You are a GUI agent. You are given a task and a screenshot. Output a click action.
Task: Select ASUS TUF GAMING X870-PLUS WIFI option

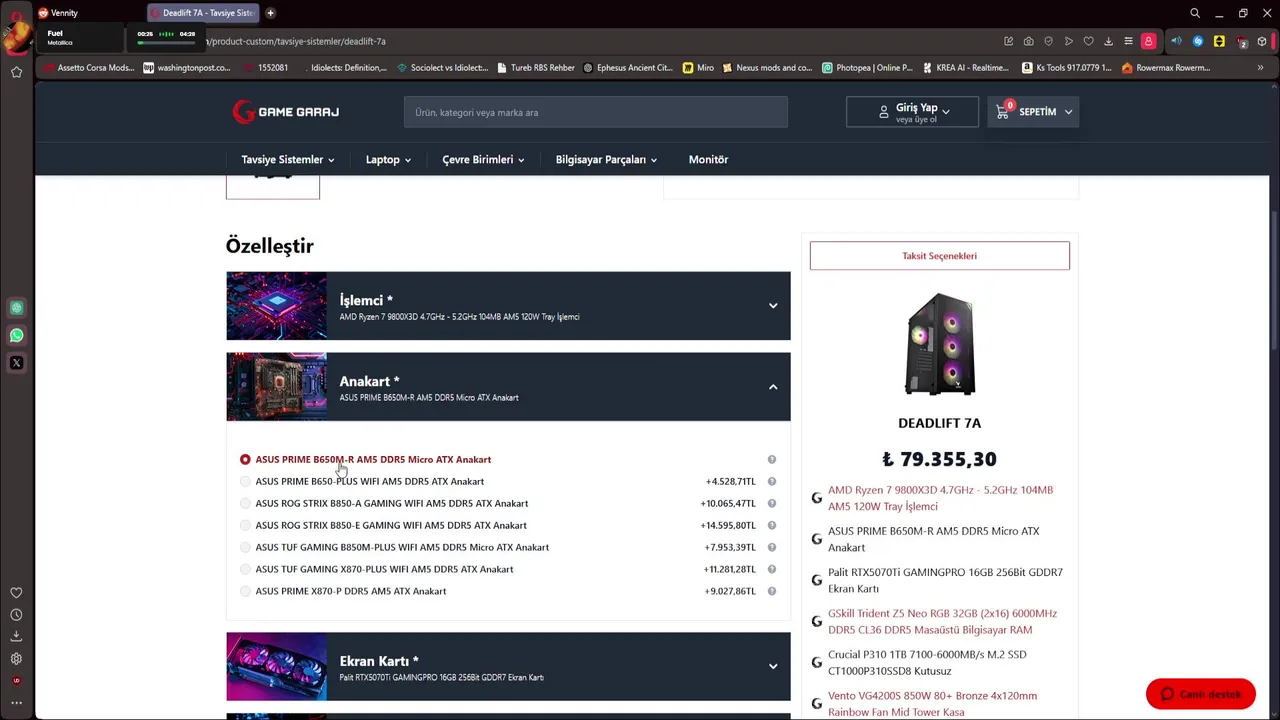(x=245, y=569)
